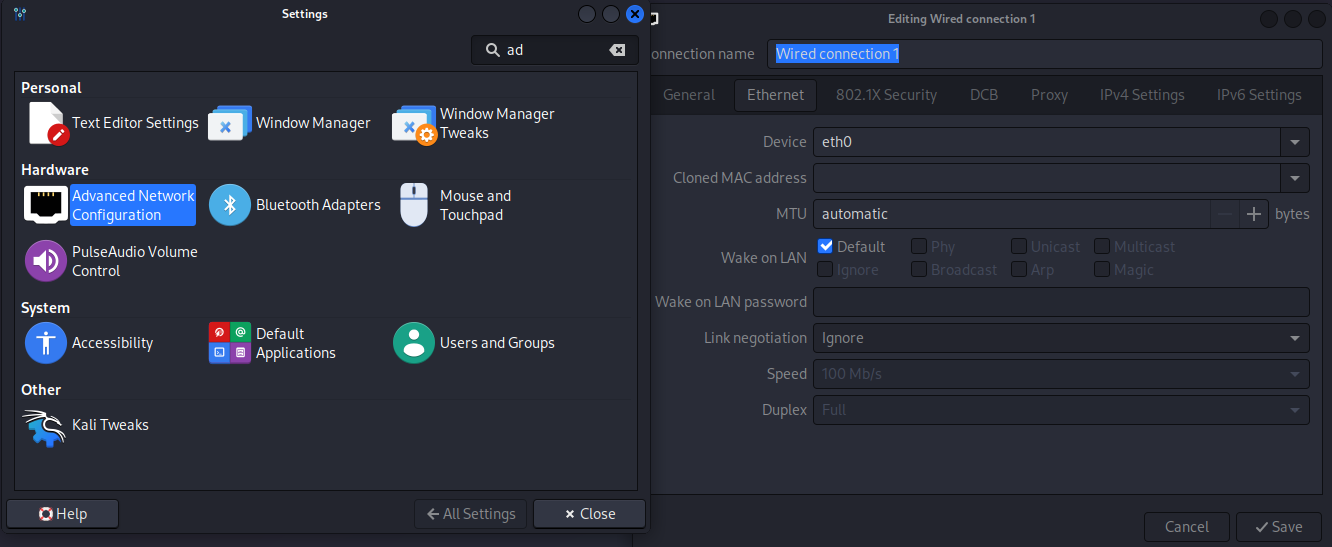The width and height of the screenshot is (1332, 547).
Task: Open the Duplex Full dropdown
Action: (x=1061, y=410)
